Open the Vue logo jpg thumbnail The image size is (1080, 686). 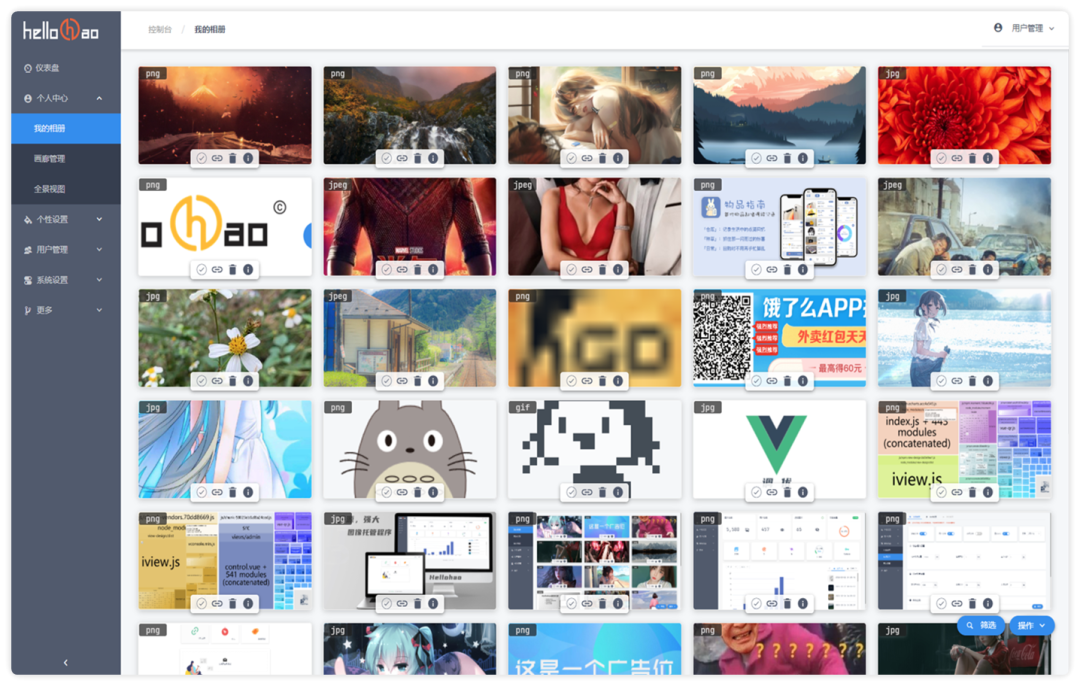pos(779,449)
